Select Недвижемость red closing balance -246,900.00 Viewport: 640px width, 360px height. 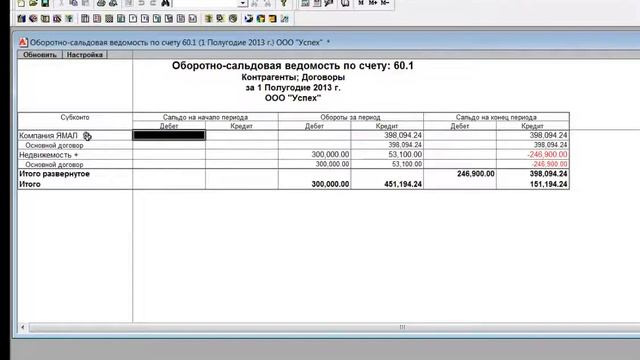click(x=547, y=155)
